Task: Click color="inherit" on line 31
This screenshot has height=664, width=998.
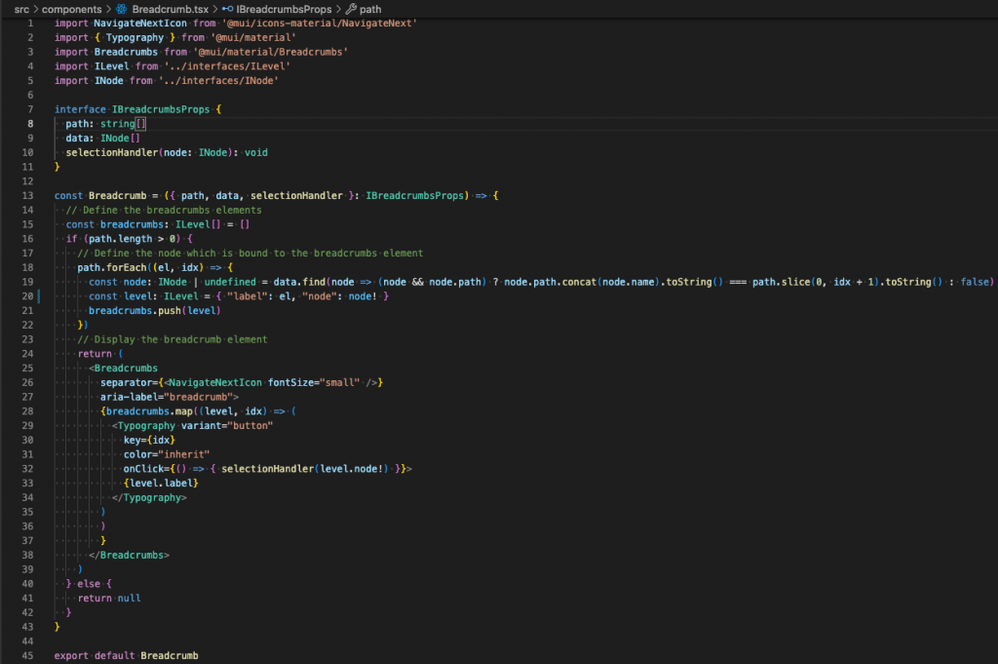Action: pyautogui.click(x=167, y=455)
